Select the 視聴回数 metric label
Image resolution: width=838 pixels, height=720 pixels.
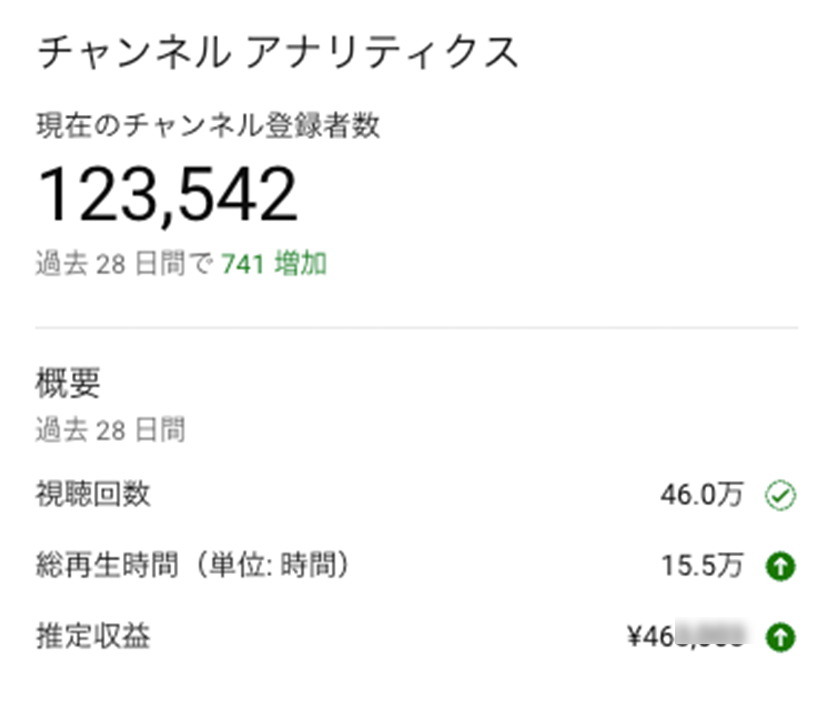click(x=94, y=494)
